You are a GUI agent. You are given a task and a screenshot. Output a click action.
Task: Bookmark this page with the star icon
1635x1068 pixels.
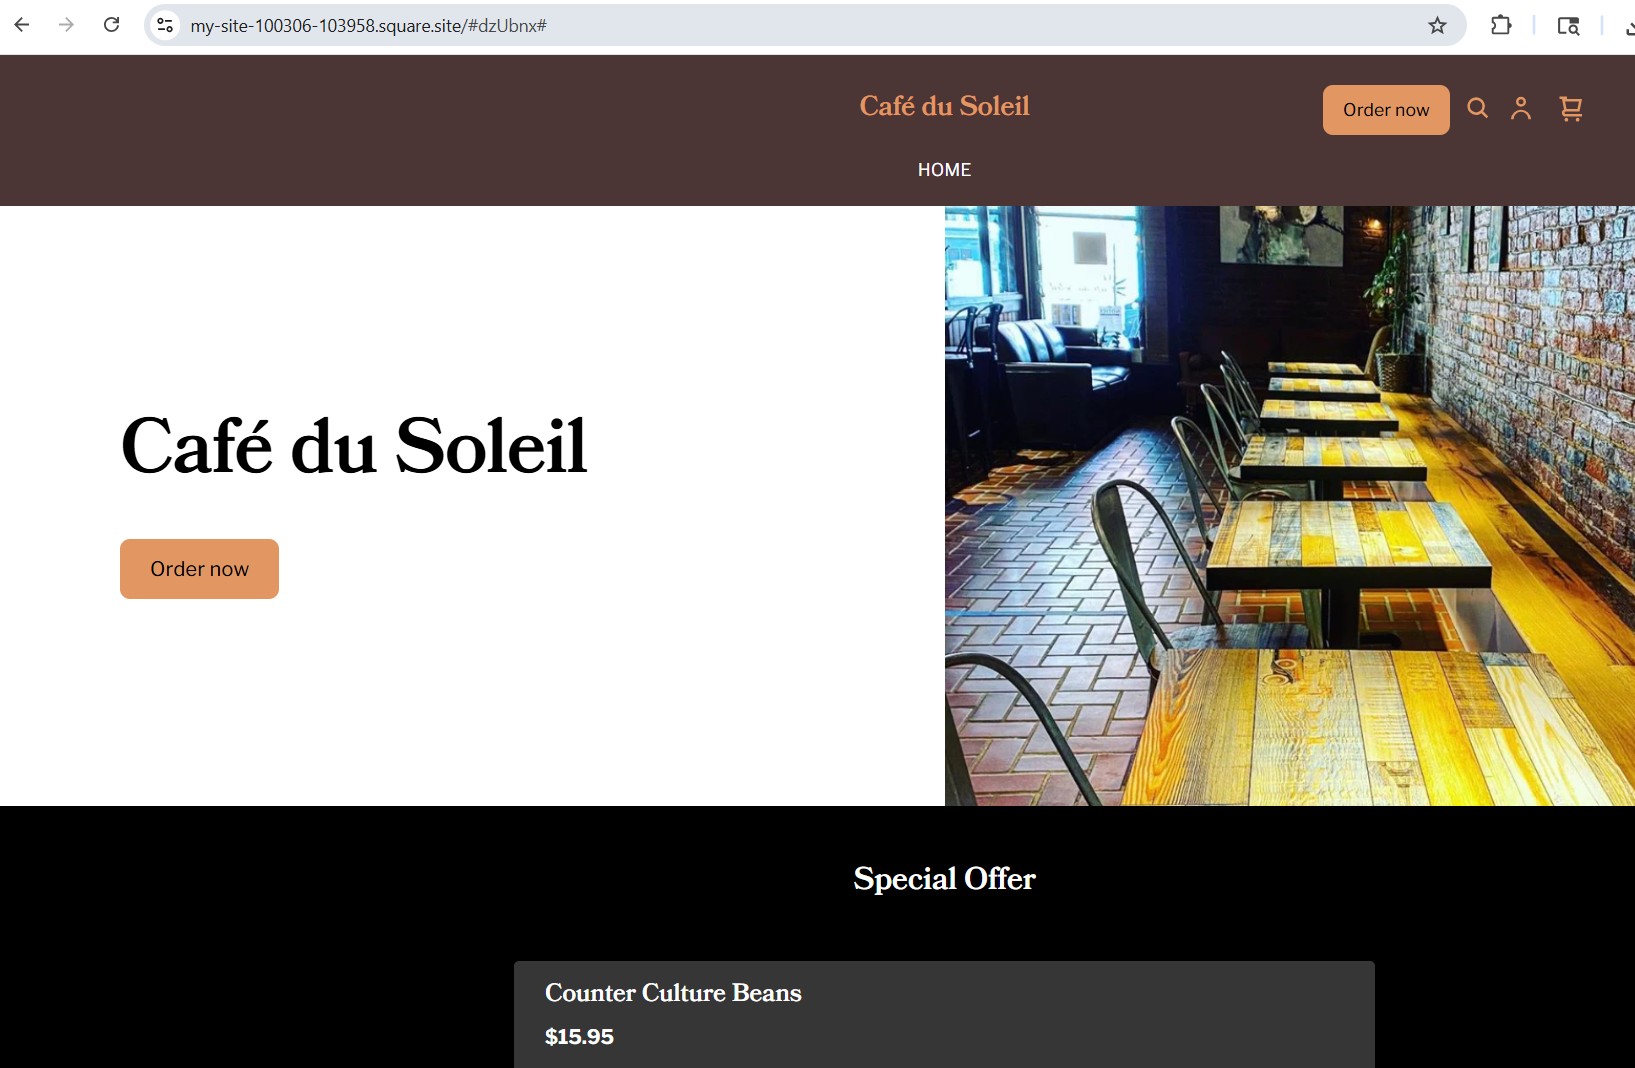[1437, 25]
